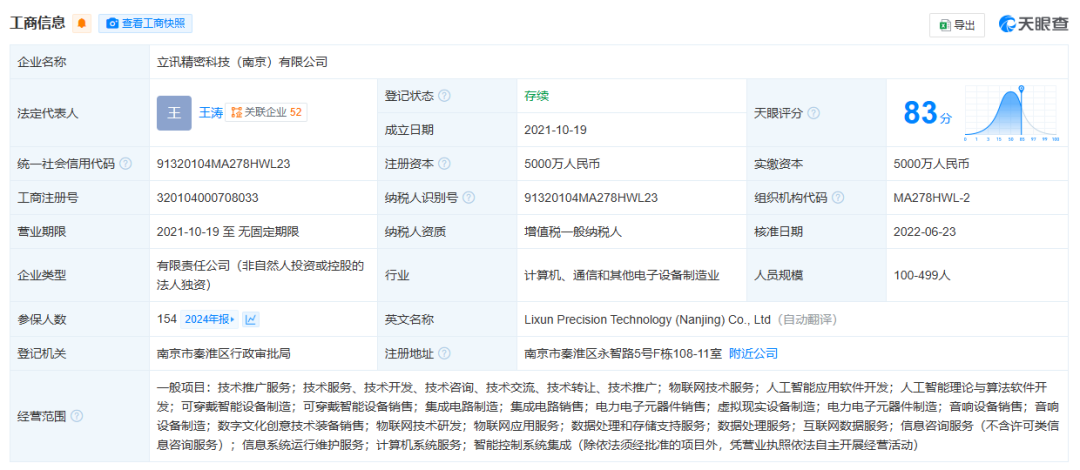
Task: Click the 经营范围 business scope paragraph
Action: [x=608, y=416]
